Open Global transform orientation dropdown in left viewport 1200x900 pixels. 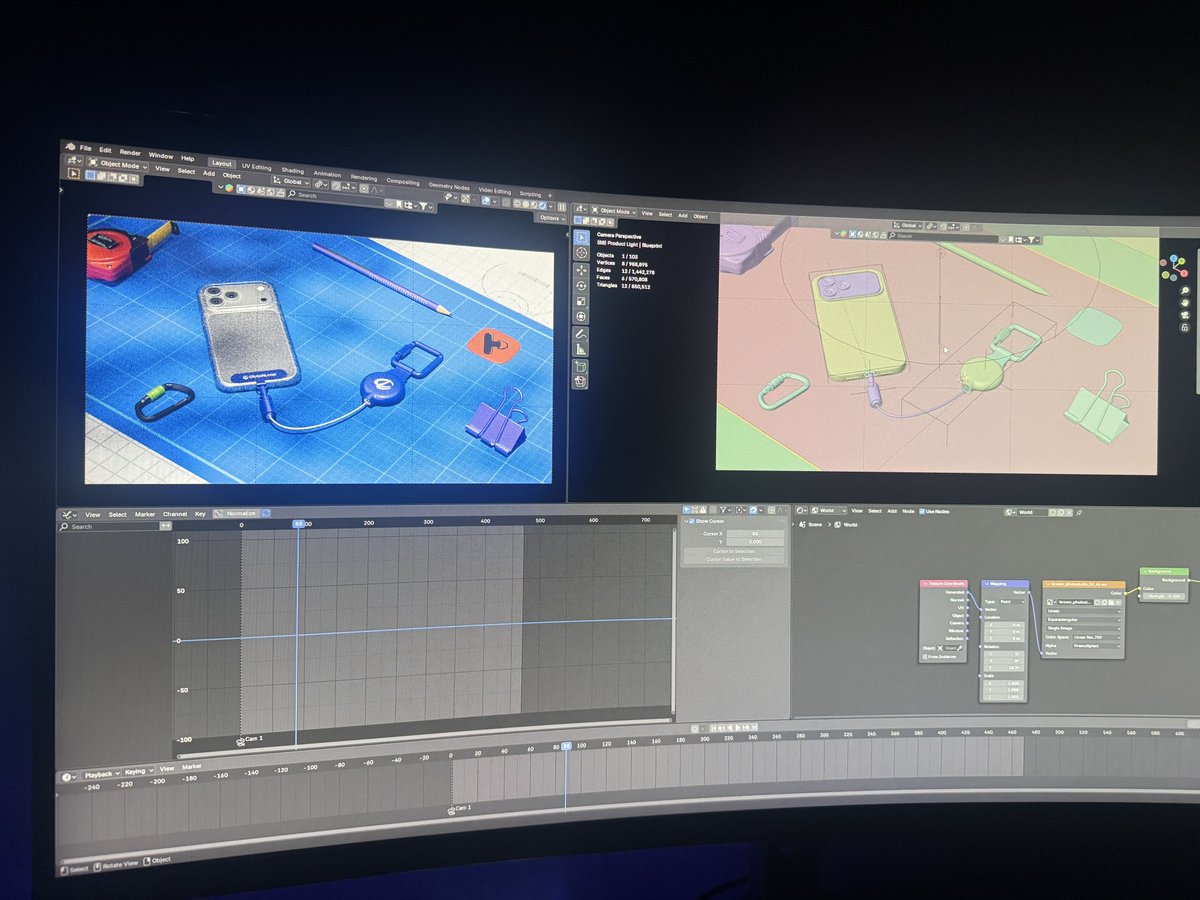click(x=292, y=182)
